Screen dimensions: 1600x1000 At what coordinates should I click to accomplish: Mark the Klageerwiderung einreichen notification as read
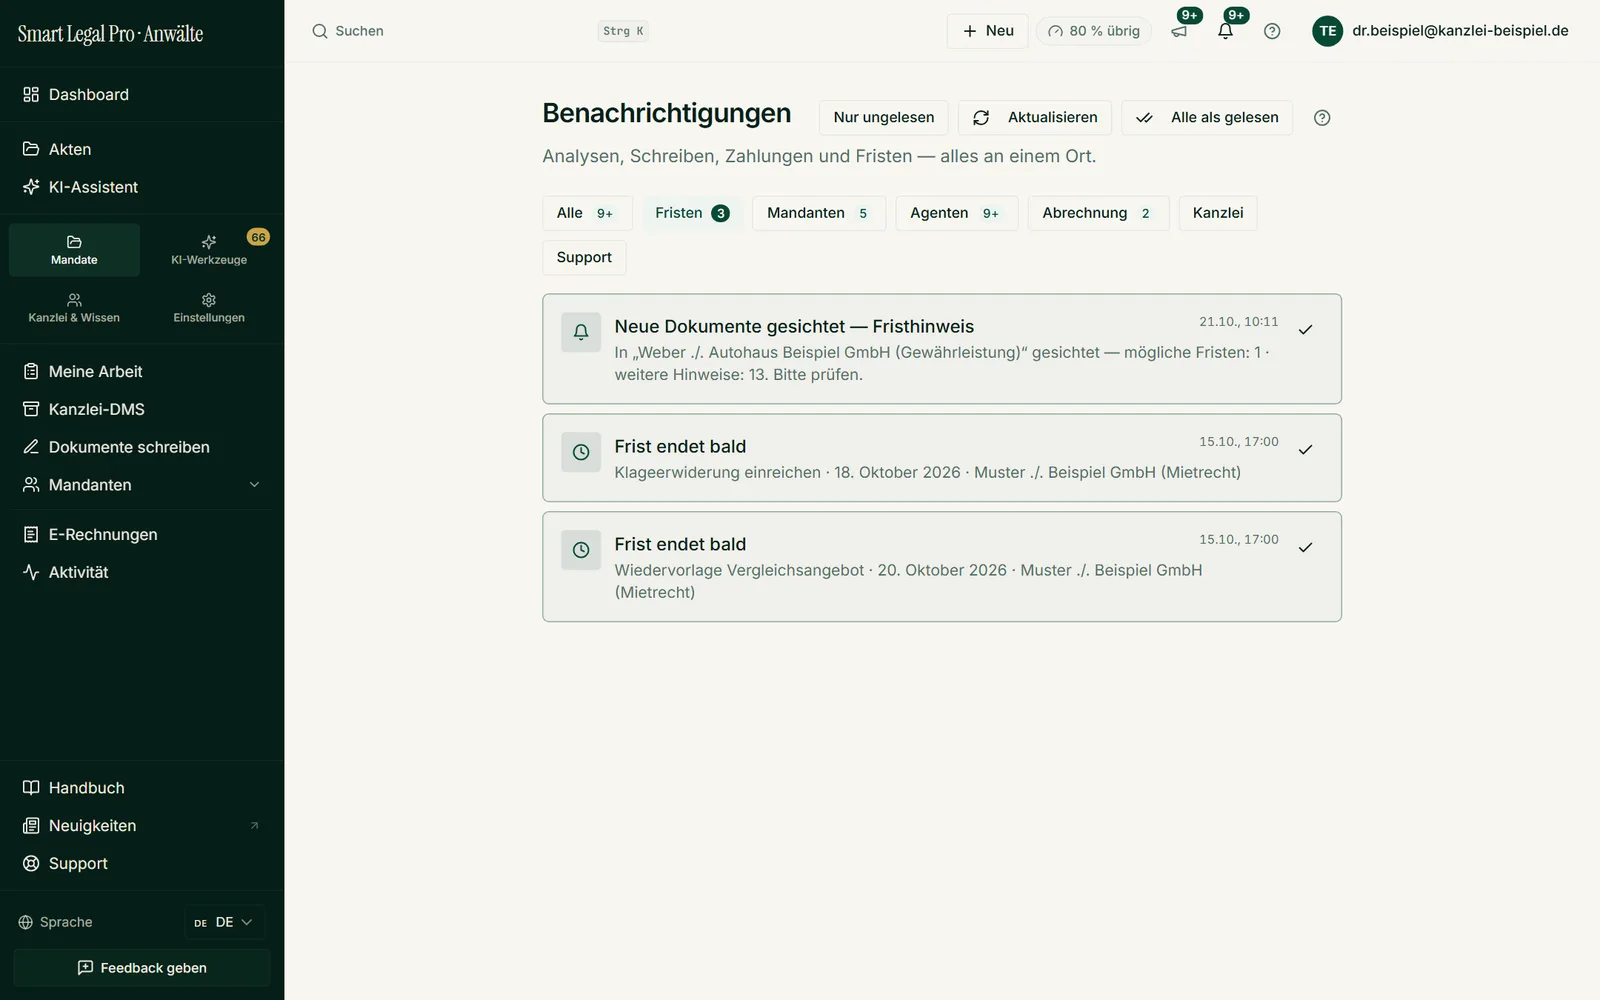(1305, 450)
